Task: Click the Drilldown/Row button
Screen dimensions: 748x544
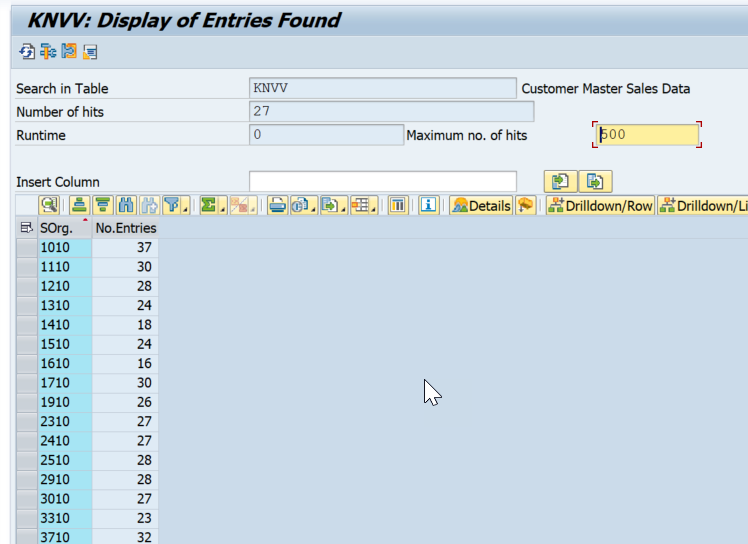Action: coord(600,206)
